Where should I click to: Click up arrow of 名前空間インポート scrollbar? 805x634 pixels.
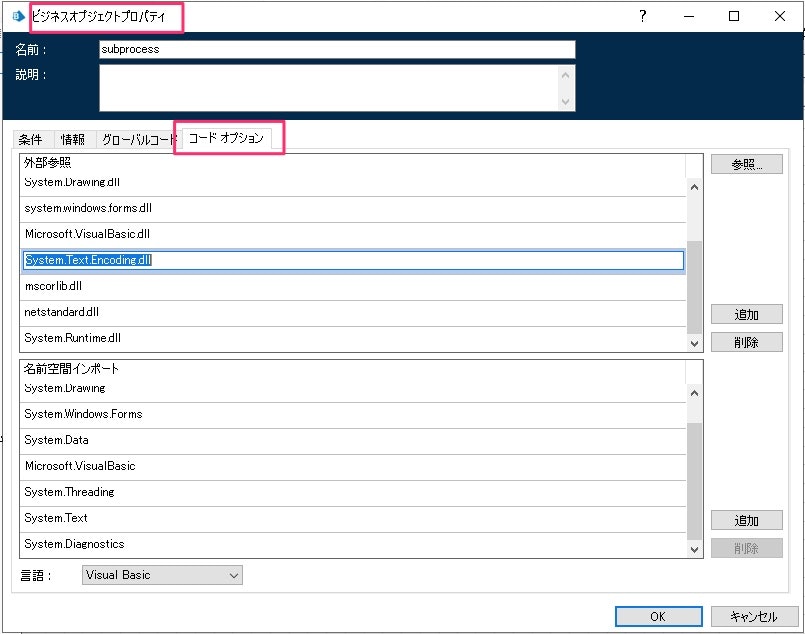tap(694, 393)
